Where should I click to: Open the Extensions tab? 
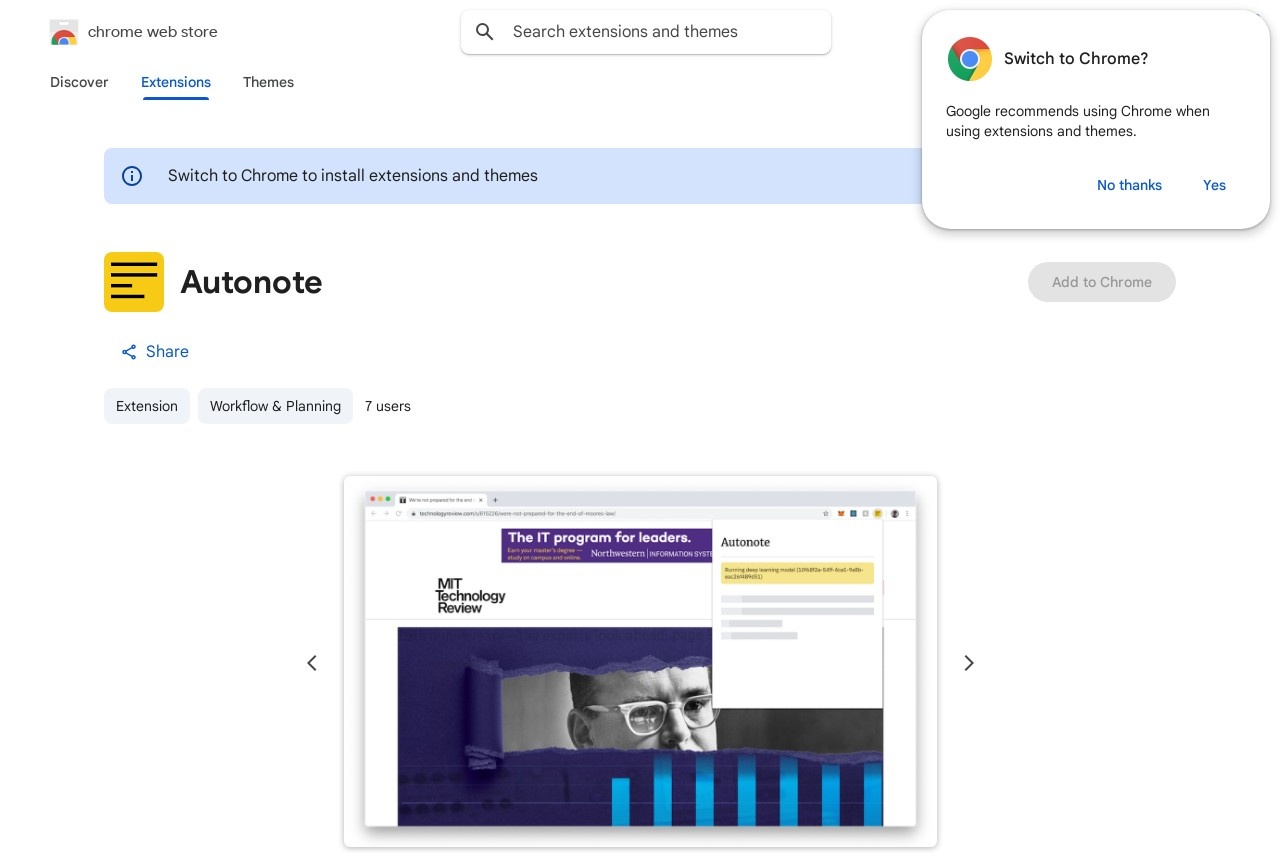[176, 82]
